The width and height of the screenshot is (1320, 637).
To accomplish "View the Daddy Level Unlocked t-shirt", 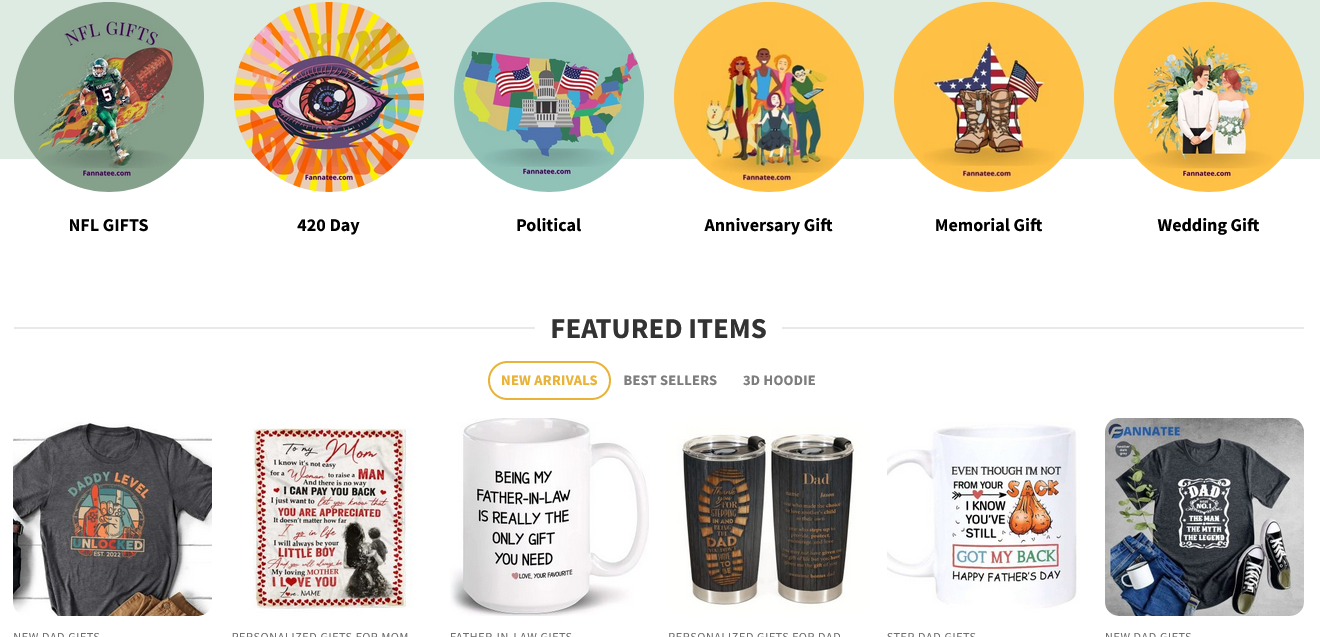I will tap(112, 517).
